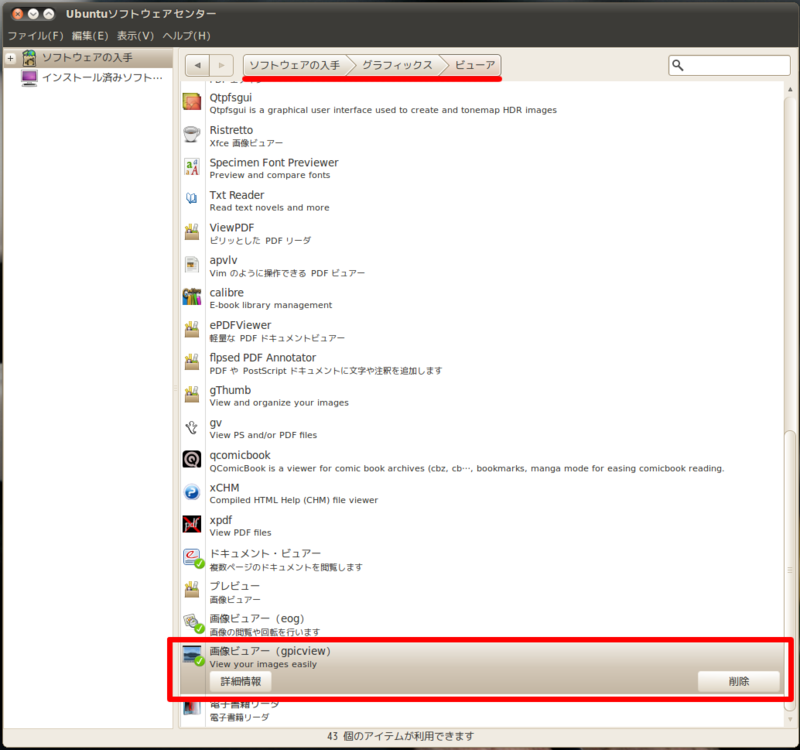Open the 表示(V) menu

point(135,36)
